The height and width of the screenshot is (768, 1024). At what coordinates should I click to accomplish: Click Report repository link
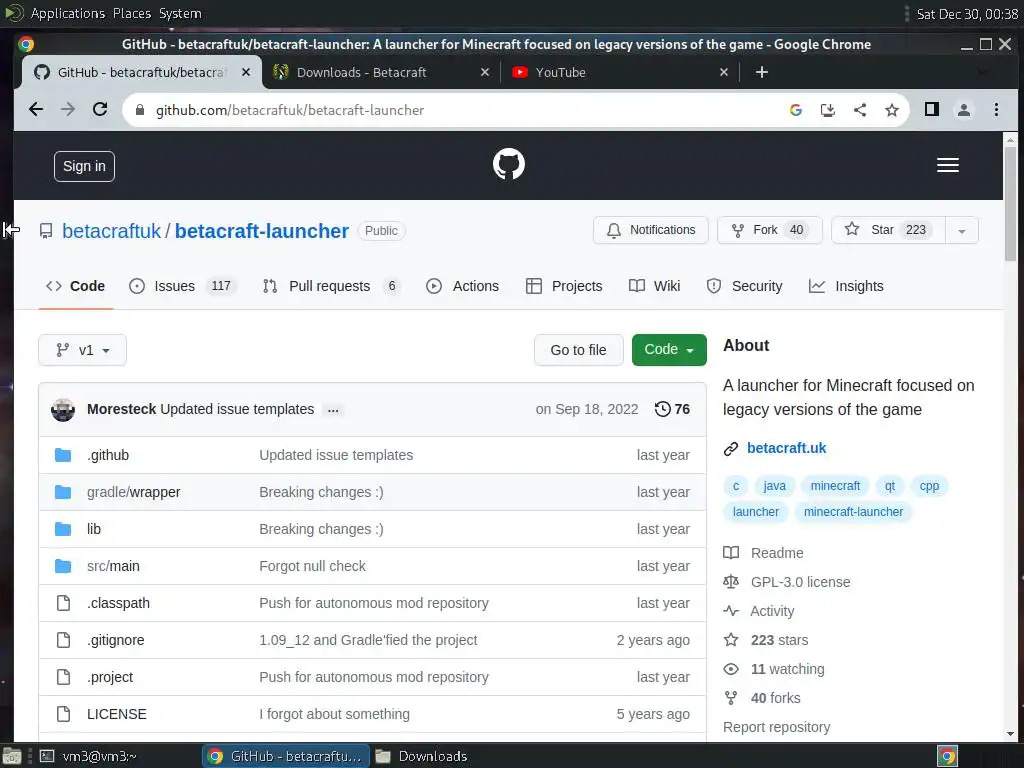[x=776, y=727]
